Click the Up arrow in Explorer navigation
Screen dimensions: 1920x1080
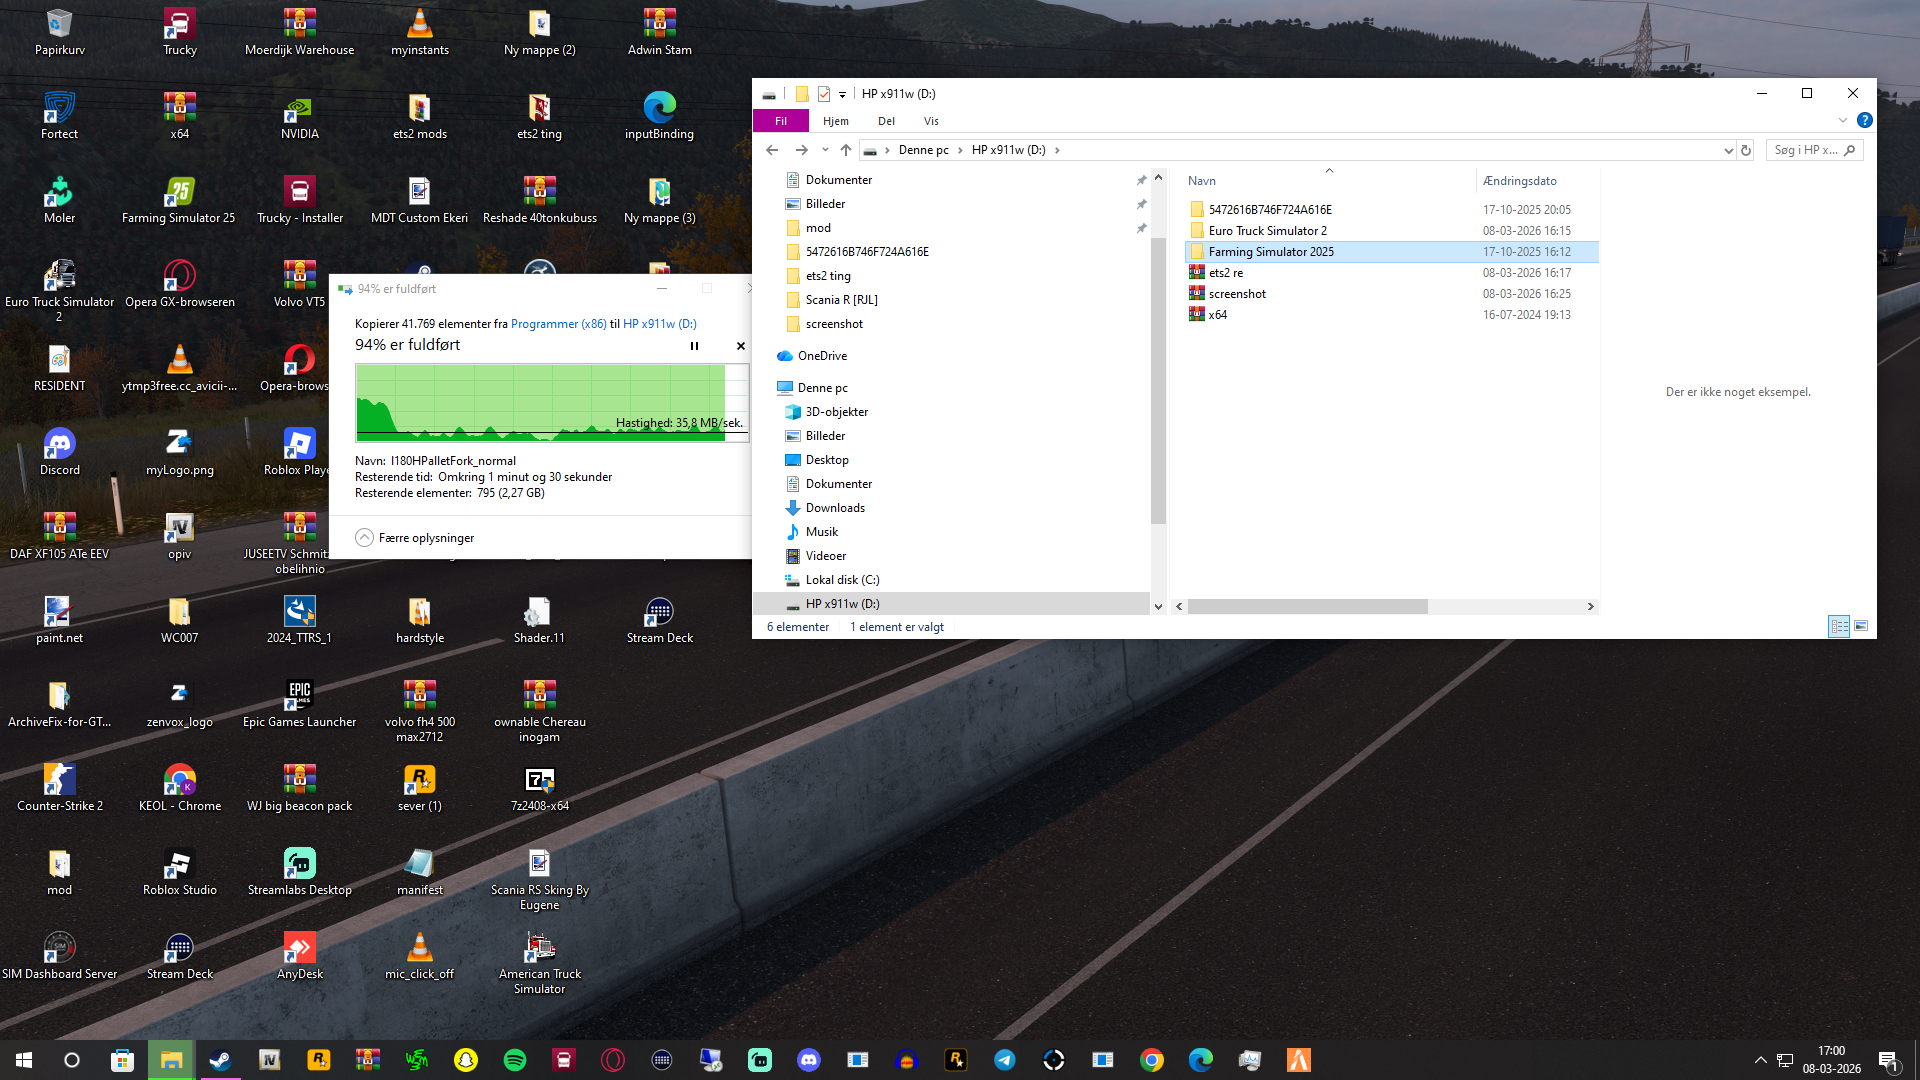tap(846, 150)
